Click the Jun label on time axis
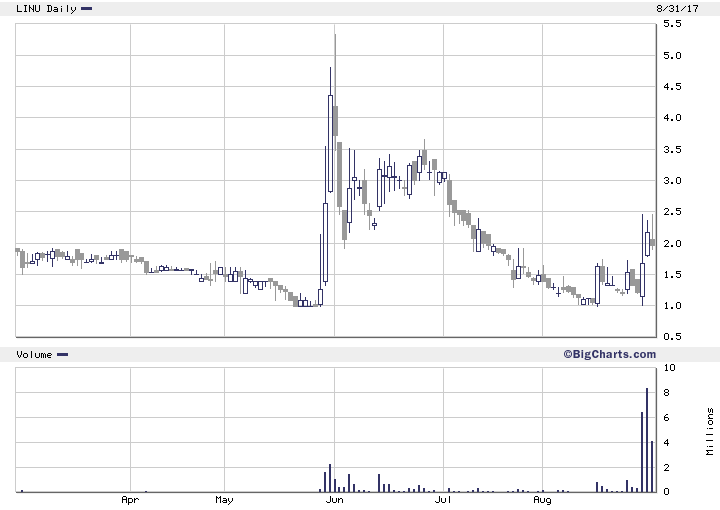720x510 pixels. click(x=334, y=500)
